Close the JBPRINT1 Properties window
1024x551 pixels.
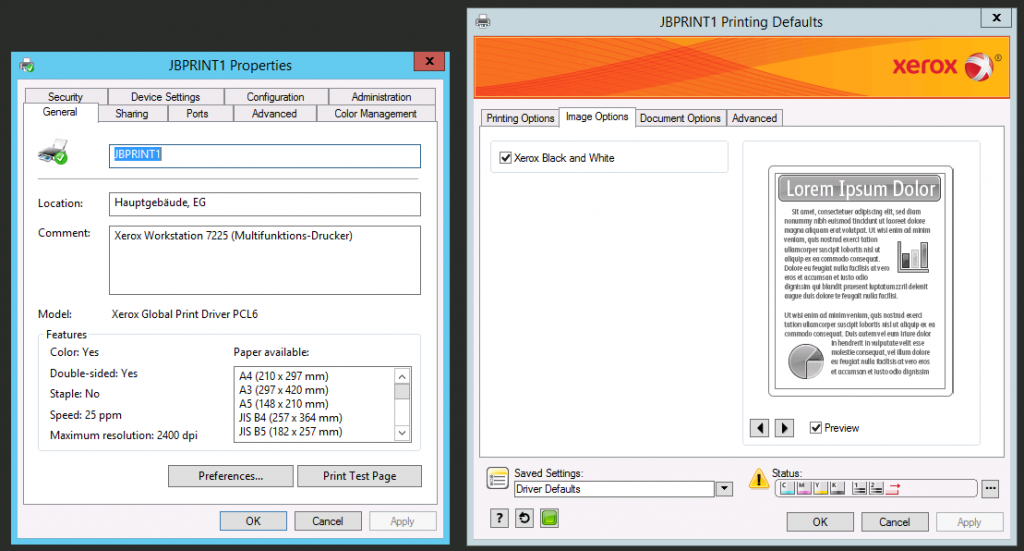click(x=429, y=61)
